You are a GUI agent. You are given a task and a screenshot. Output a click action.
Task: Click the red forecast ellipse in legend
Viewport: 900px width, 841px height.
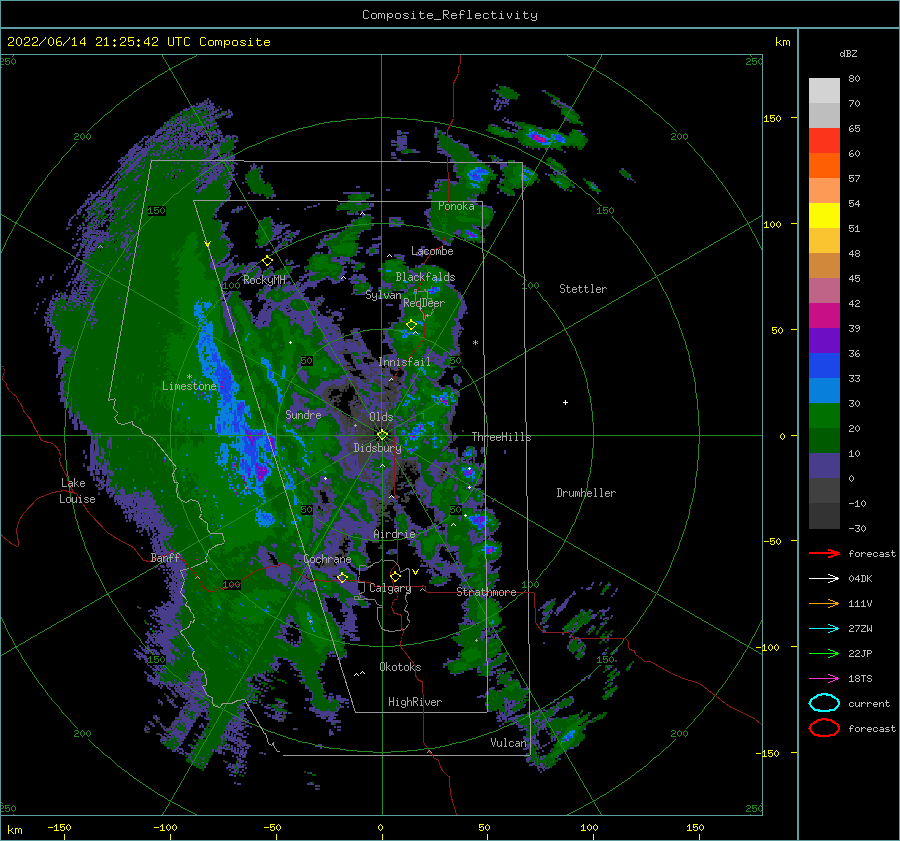[824, 728]
